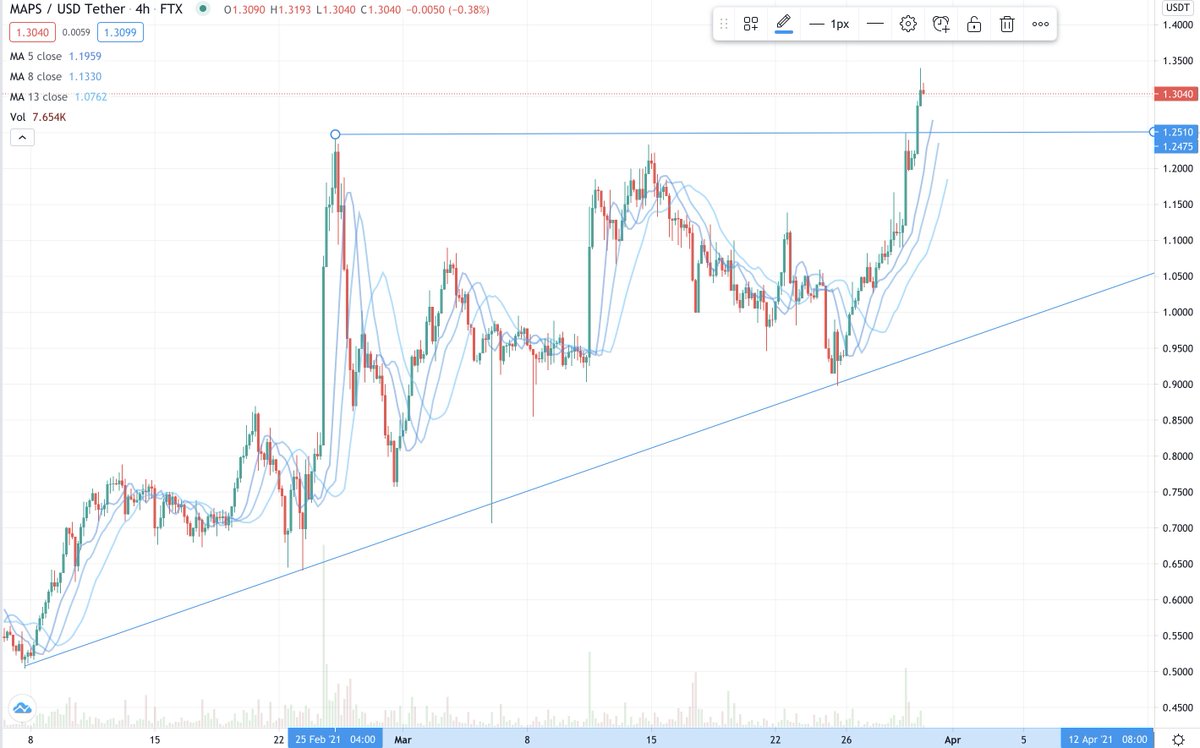Toggle the lock on the trend line drawing
The image size is (1200, 748).
[973, 23]
